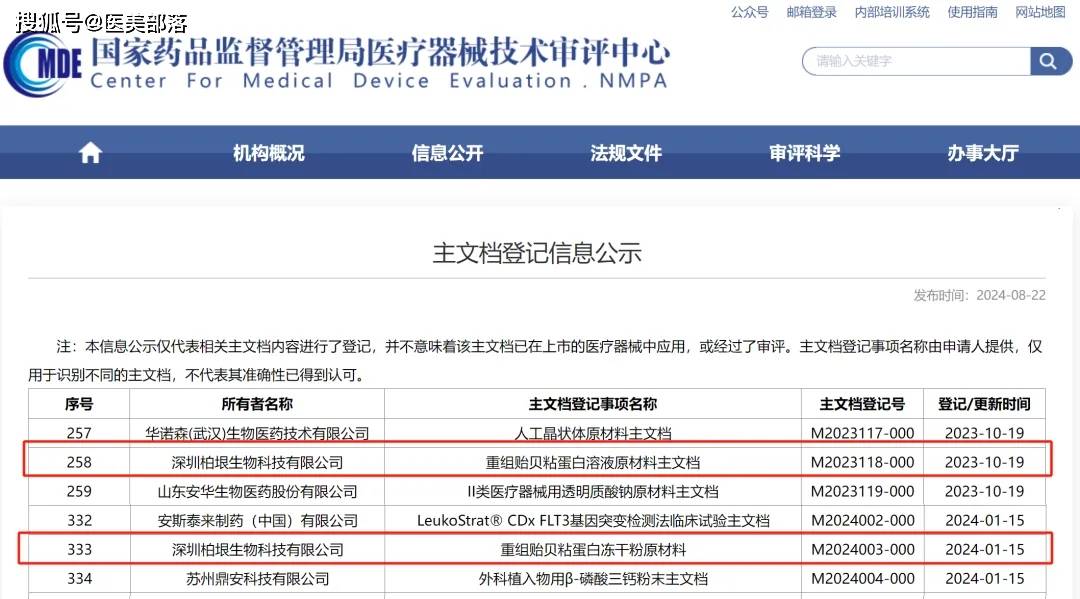Click date 2024-01-15 in row 334
This screenshot has width=1080, height=599.
(x=984, y=578)
